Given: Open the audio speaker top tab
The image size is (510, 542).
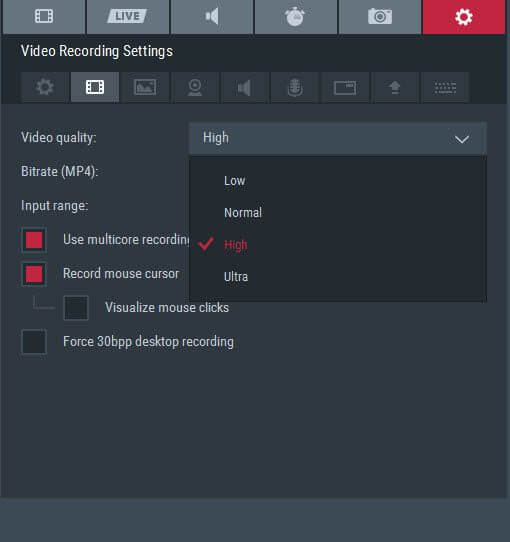Looking at the screenshot, I should coord(212,17).
